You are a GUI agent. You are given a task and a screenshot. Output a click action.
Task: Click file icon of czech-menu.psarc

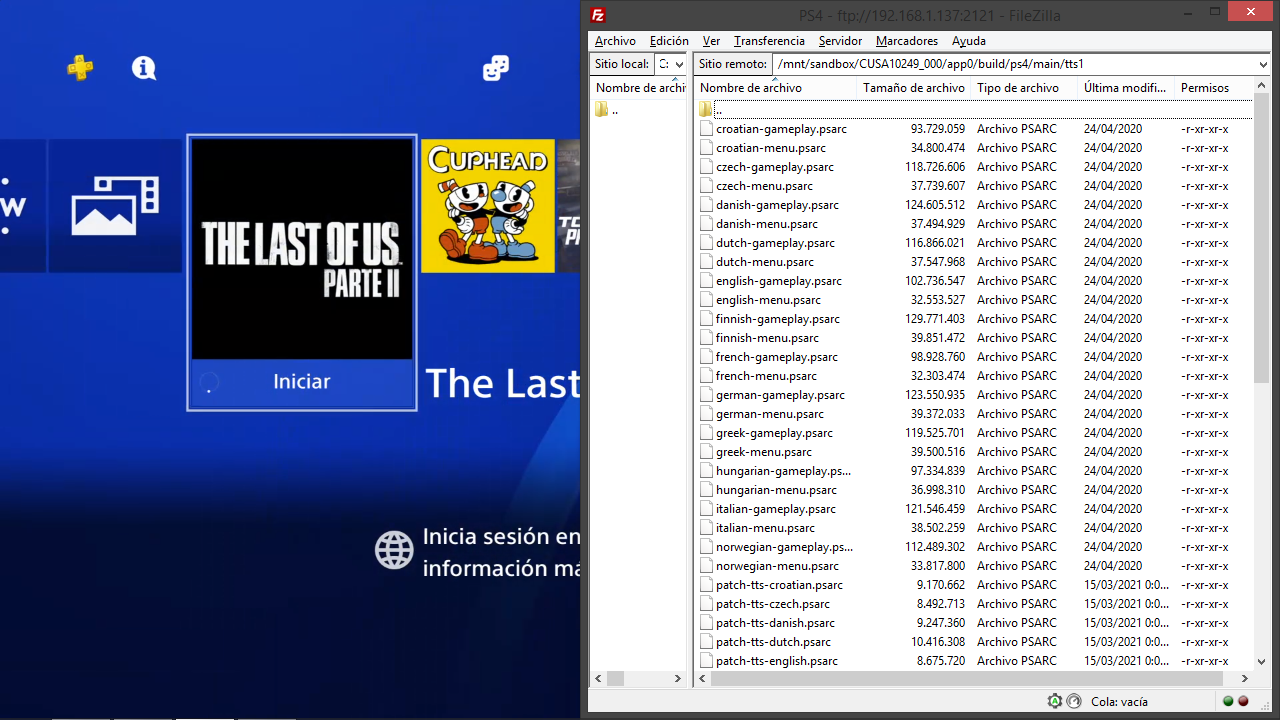click(x=707, y=186)
